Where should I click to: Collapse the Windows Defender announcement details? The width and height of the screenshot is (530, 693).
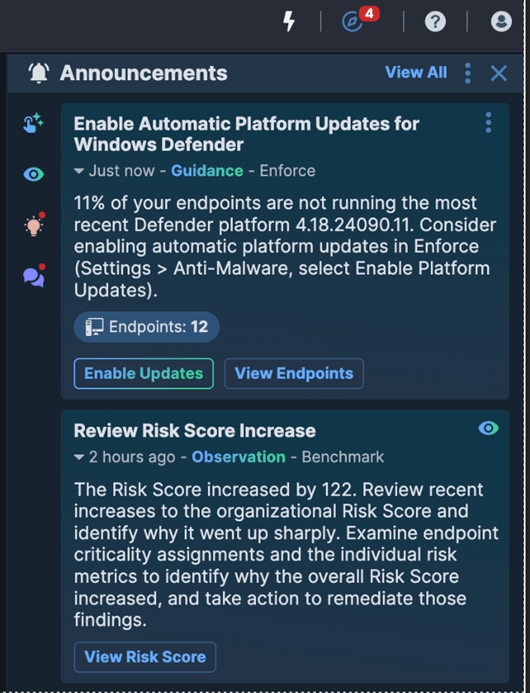point(79,171)
